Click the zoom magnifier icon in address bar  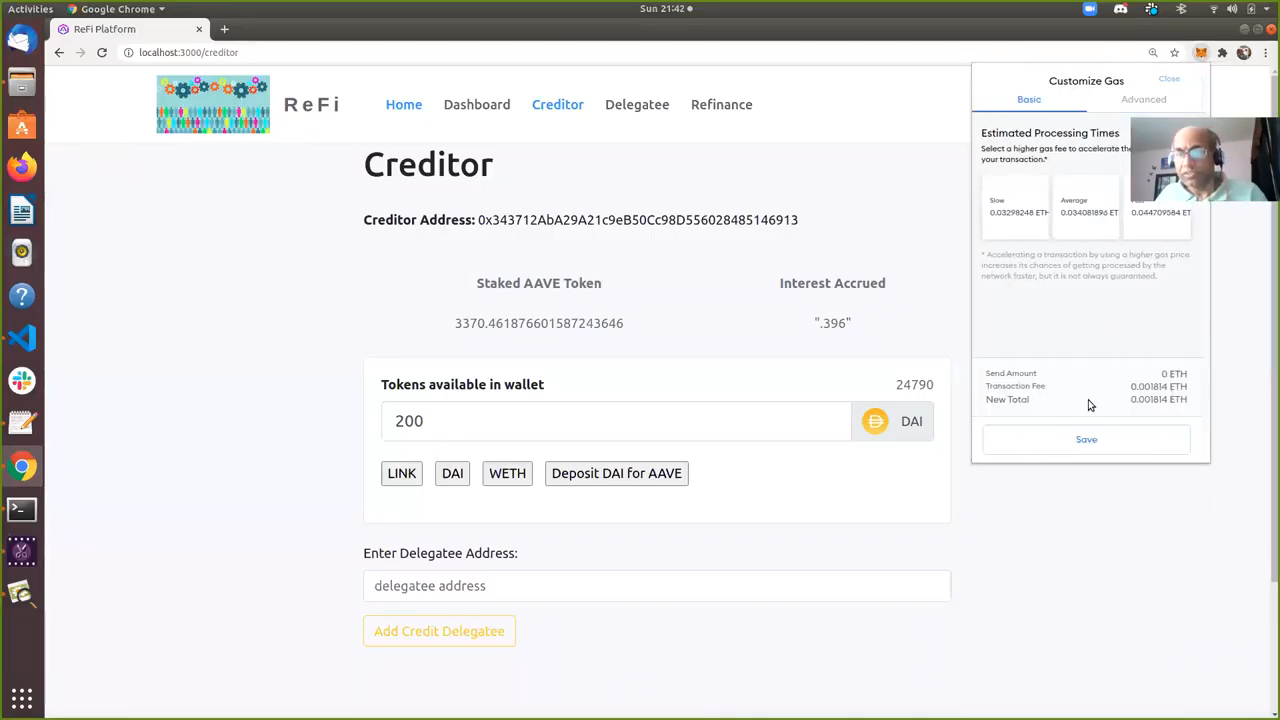pyautogui.click(x=1153, y=52)
